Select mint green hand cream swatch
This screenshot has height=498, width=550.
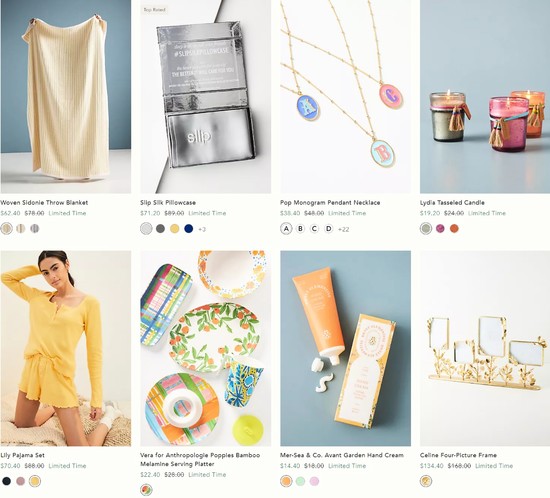pos(300,481)
